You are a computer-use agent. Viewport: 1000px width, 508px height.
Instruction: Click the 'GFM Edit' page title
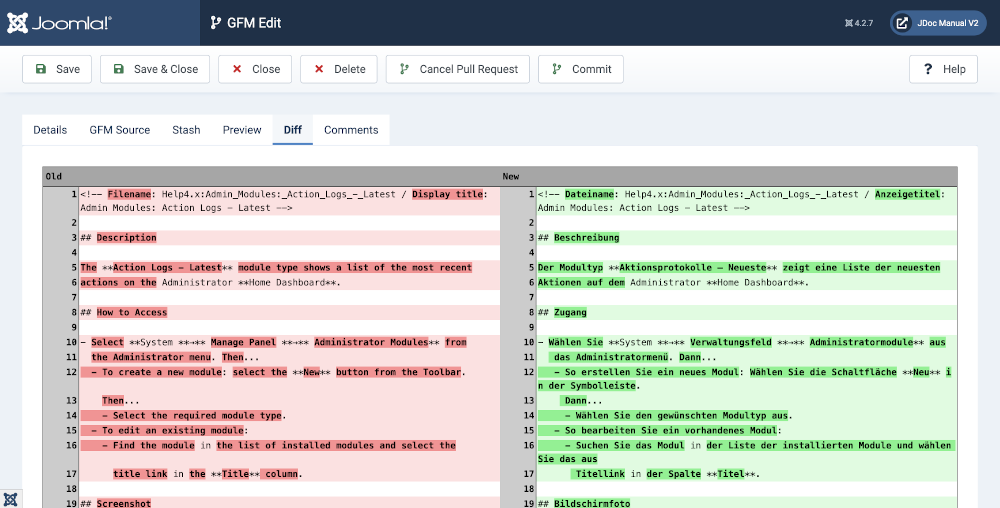pyautogui.click(x=254, y=23)
